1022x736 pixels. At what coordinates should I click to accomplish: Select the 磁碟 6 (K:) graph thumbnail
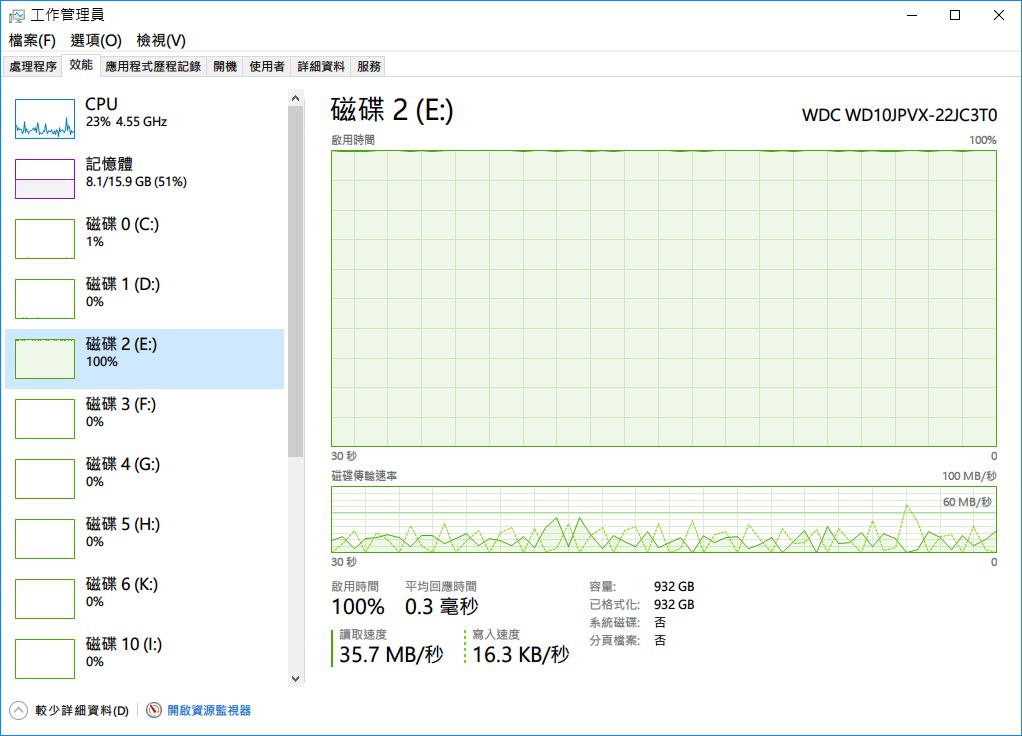pos(45,598)
